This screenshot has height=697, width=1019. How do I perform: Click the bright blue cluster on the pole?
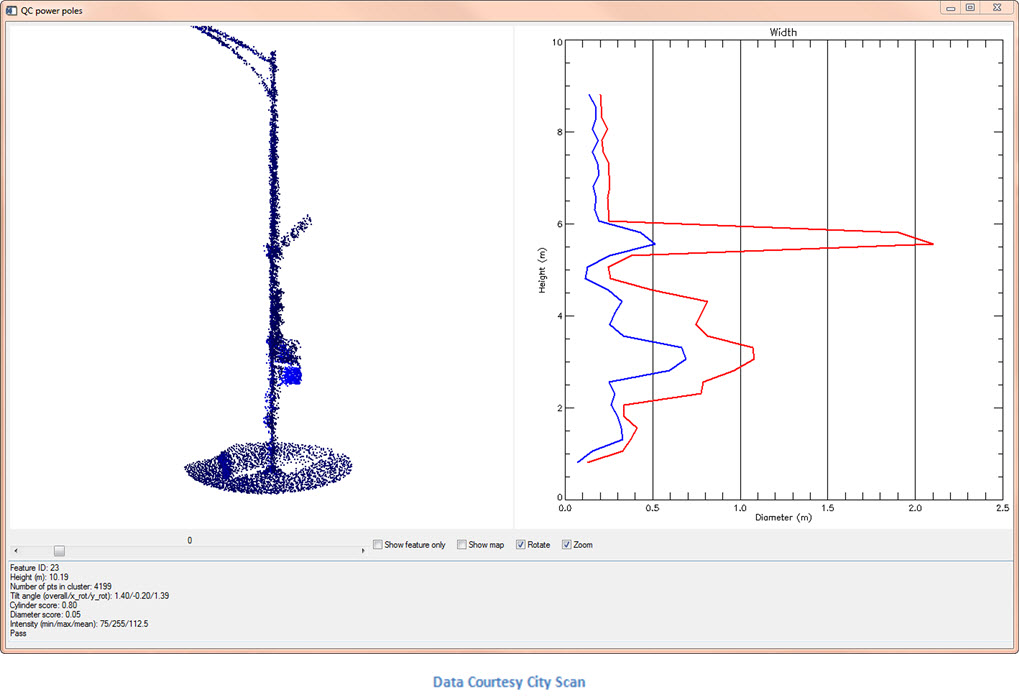[292, 375]
